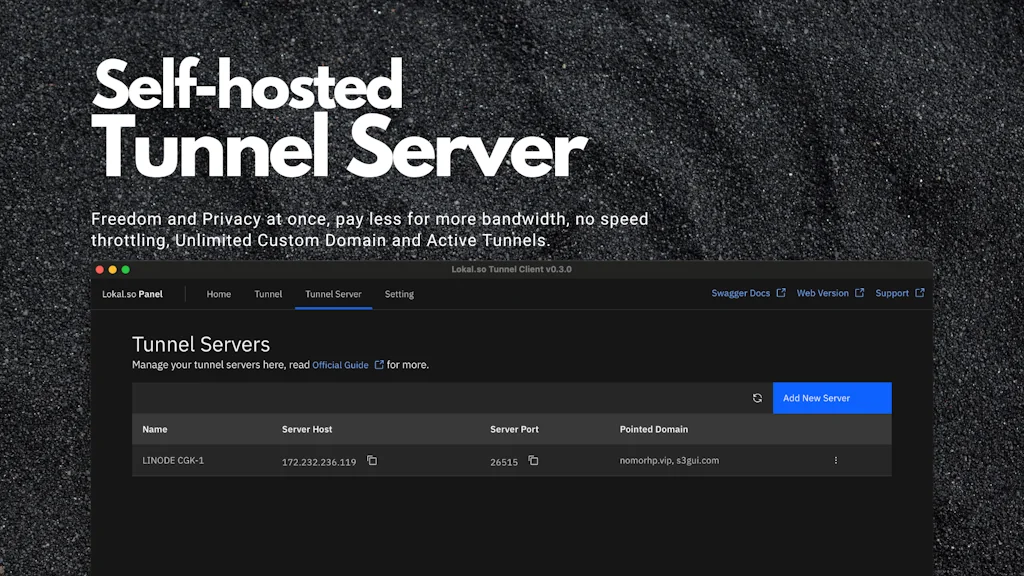Image resolution: width=1024 pixels, height=576 pixels.
Task: Visit the Support page
Action: tap(893, 292)
